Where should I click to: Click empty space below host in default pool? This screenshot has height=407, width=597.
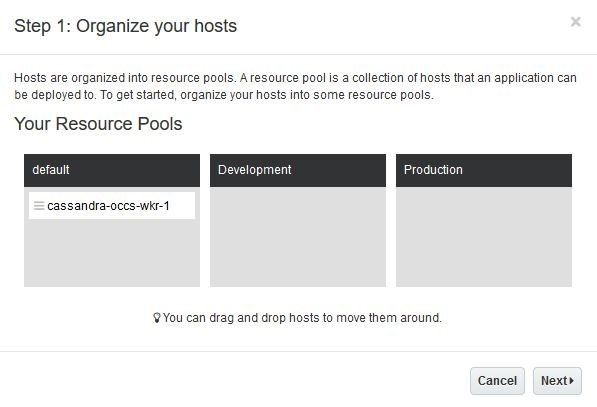click(112, 253)
